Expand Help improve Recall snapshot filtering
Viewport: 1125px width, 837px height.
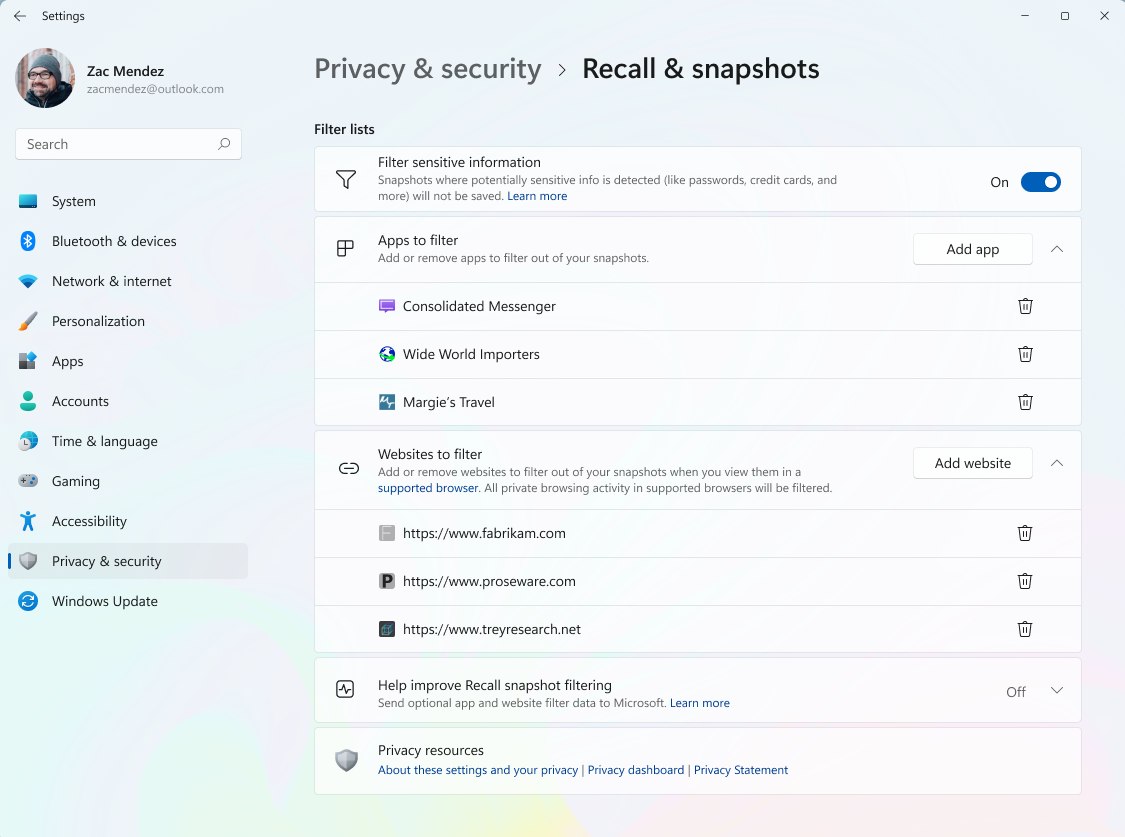(x=1057, y=691)
